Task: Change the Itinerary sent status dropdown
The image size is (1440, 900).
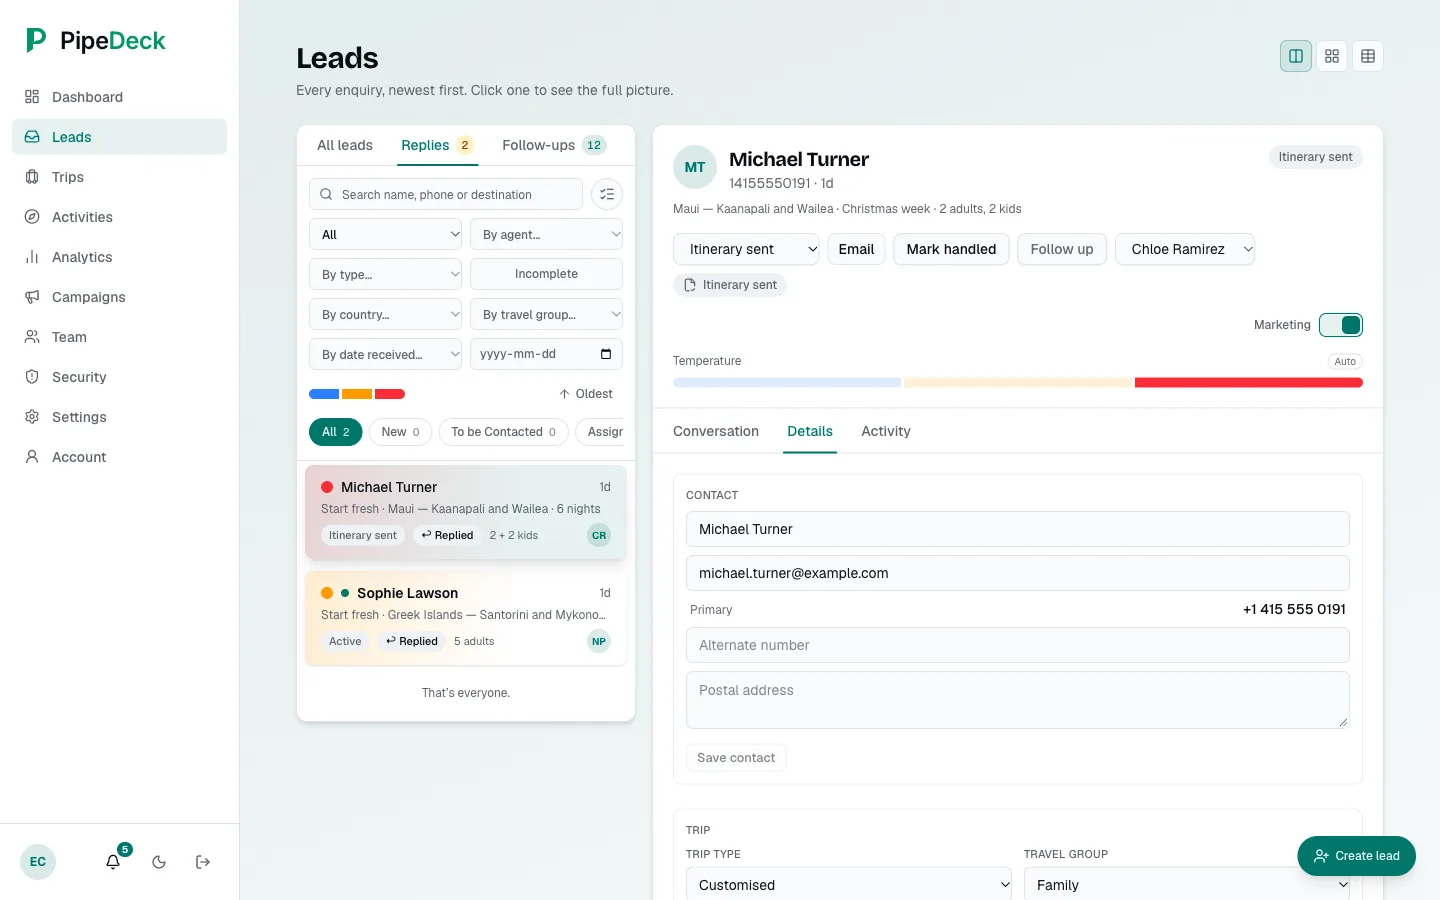Action: 746,249
